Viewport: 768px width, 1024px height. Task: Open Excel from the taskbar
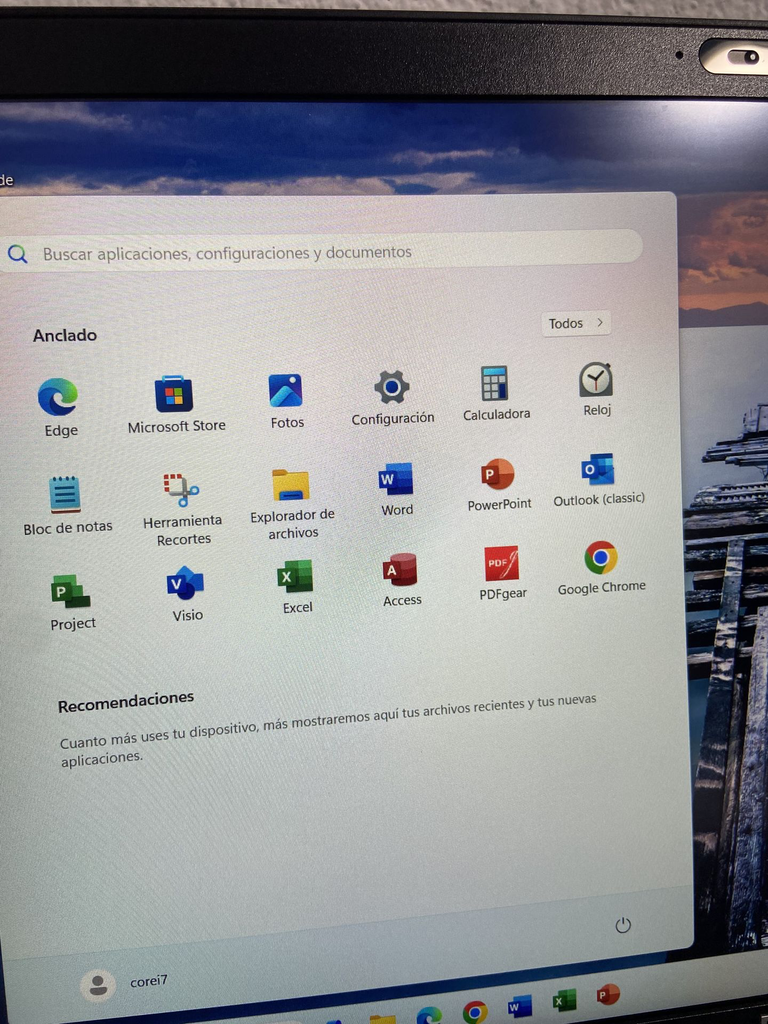(564, 1000)
